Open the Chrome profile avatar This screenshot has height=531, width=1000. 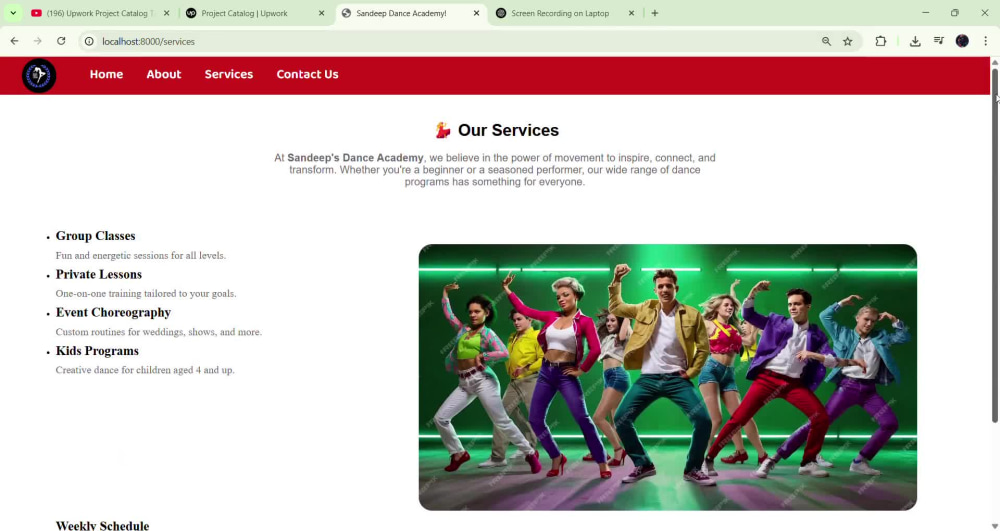point(962,41)
